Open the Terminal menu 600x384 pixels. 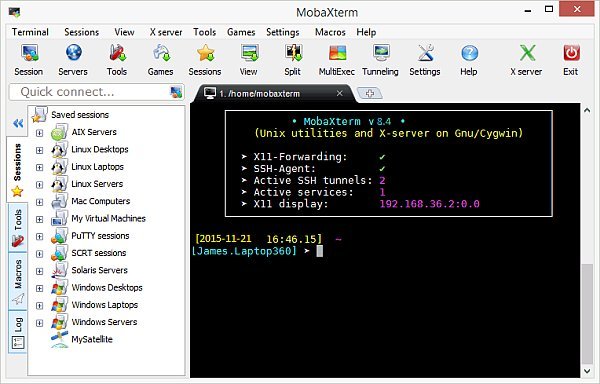30,32
